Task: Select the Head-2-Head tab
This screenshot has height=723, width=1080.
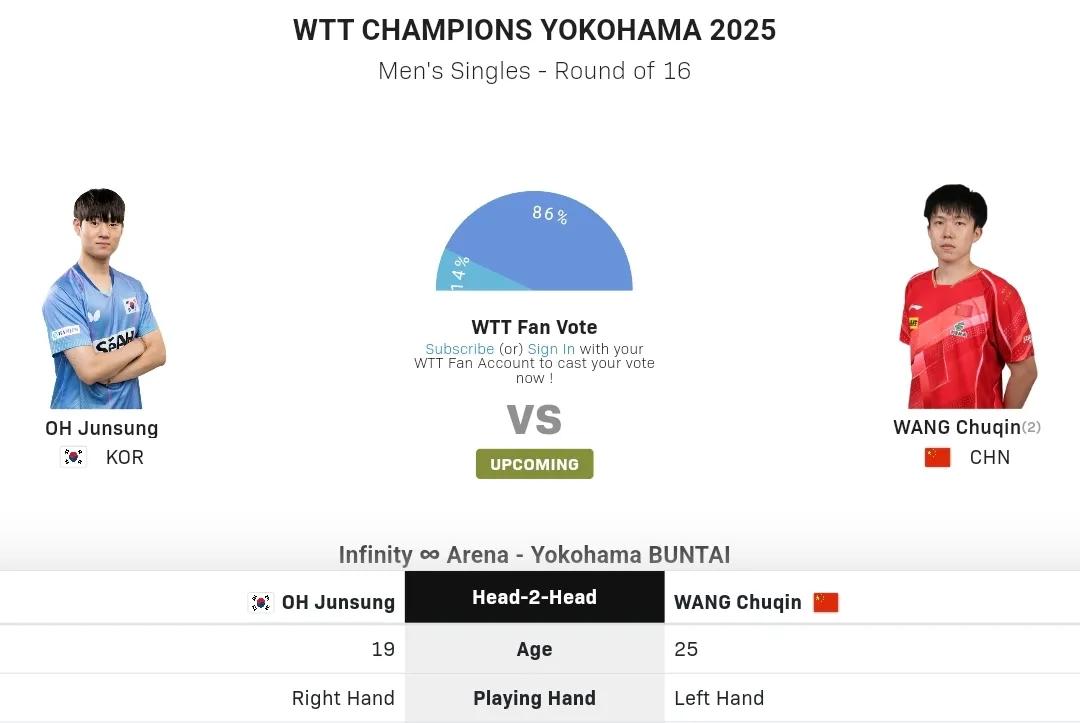Action: [x=534, y=597]
